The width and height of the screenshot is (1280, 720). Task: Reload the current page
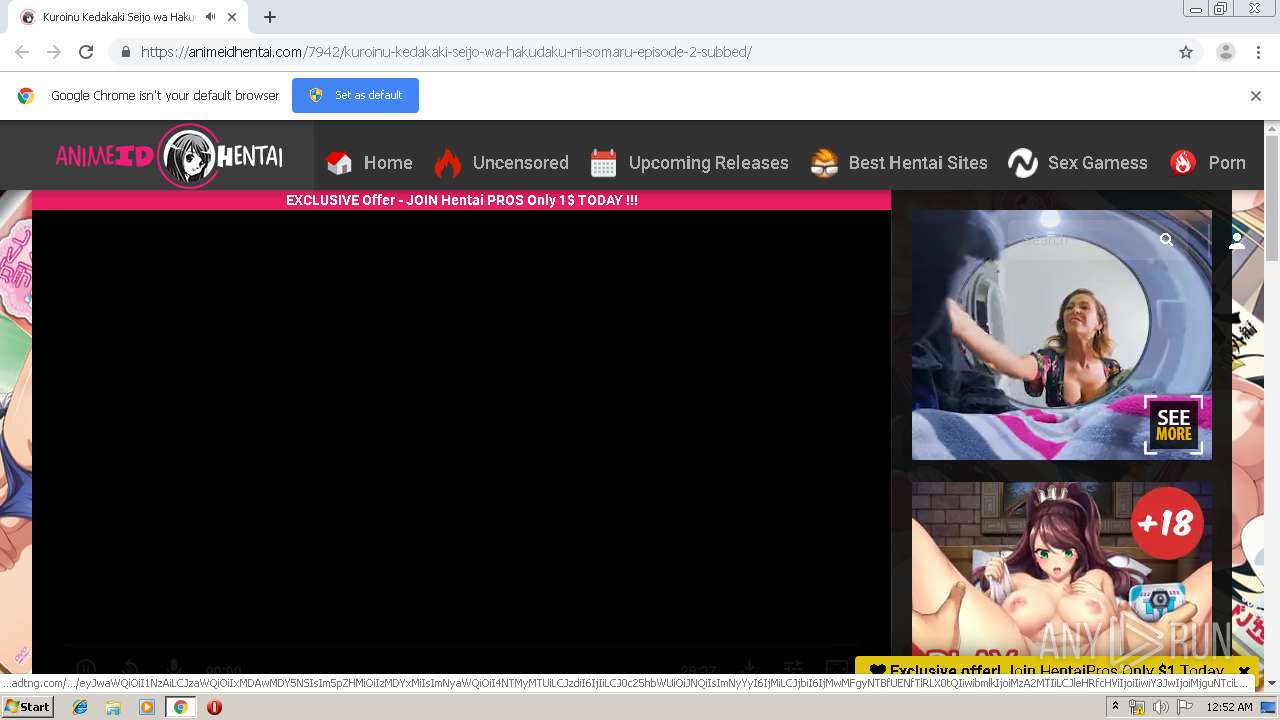[x=86, y=52]
